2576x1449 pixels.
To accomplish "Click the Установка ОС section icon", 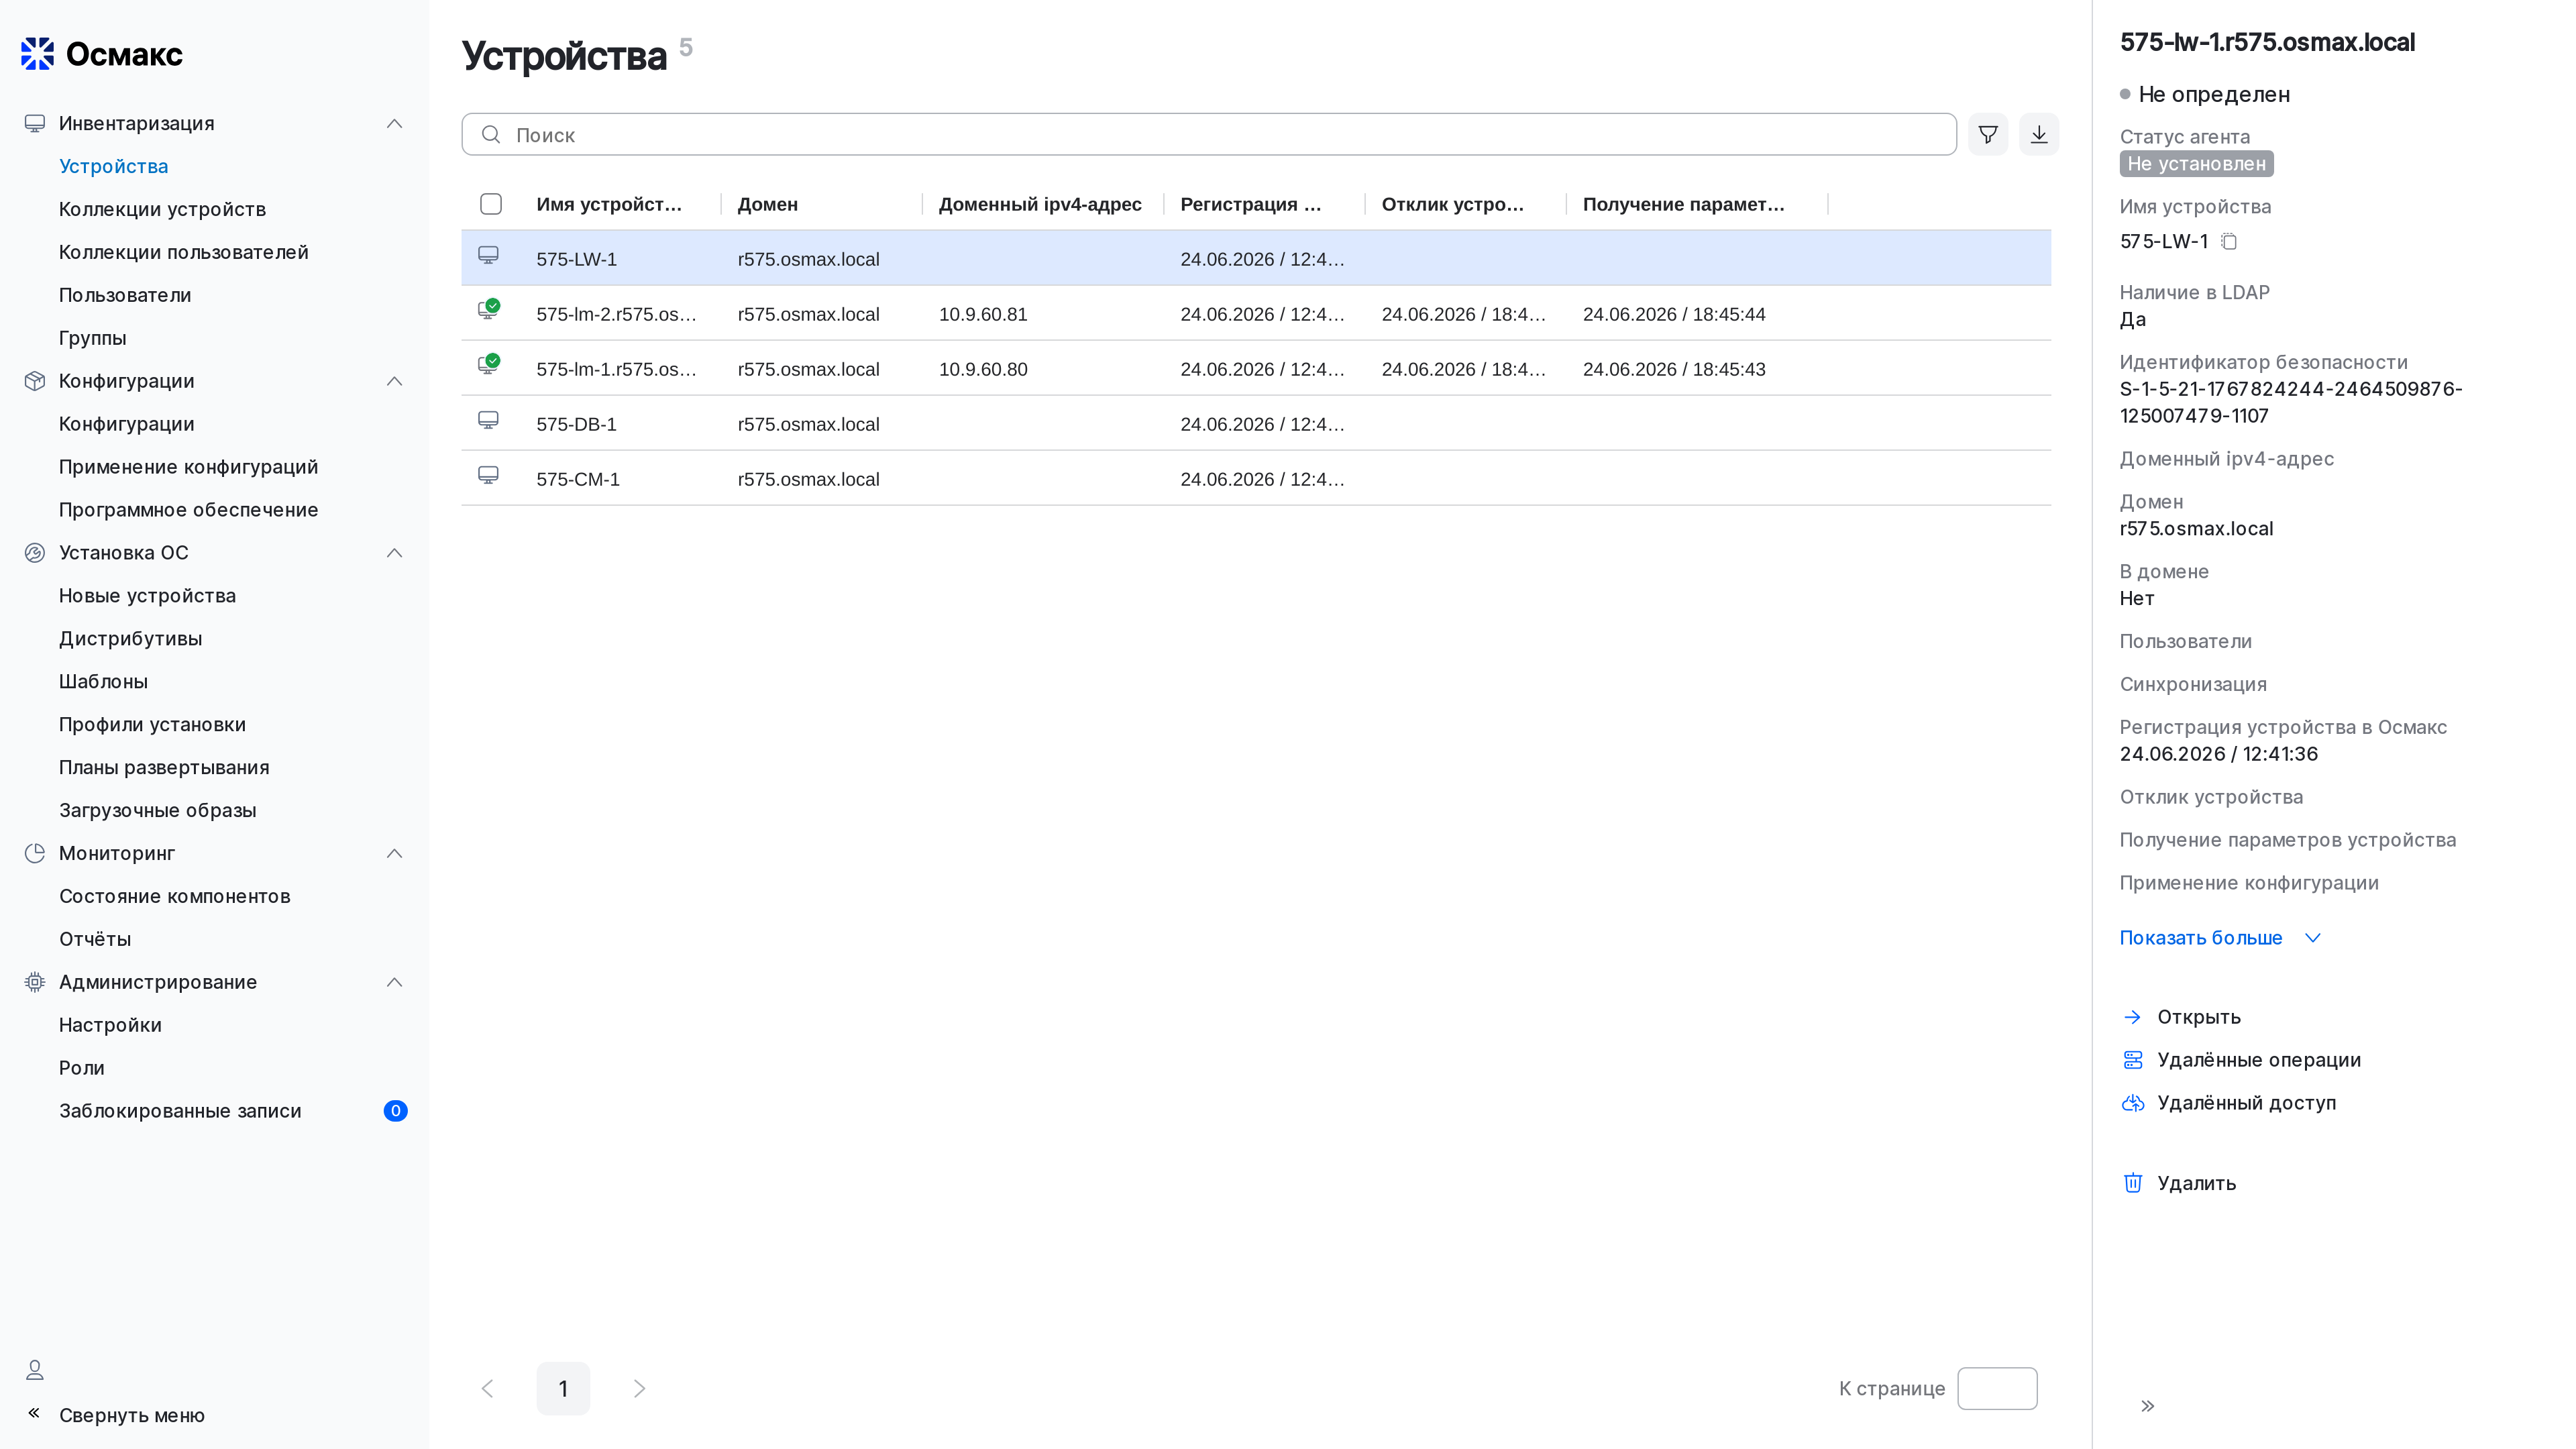I will [35, 553].
